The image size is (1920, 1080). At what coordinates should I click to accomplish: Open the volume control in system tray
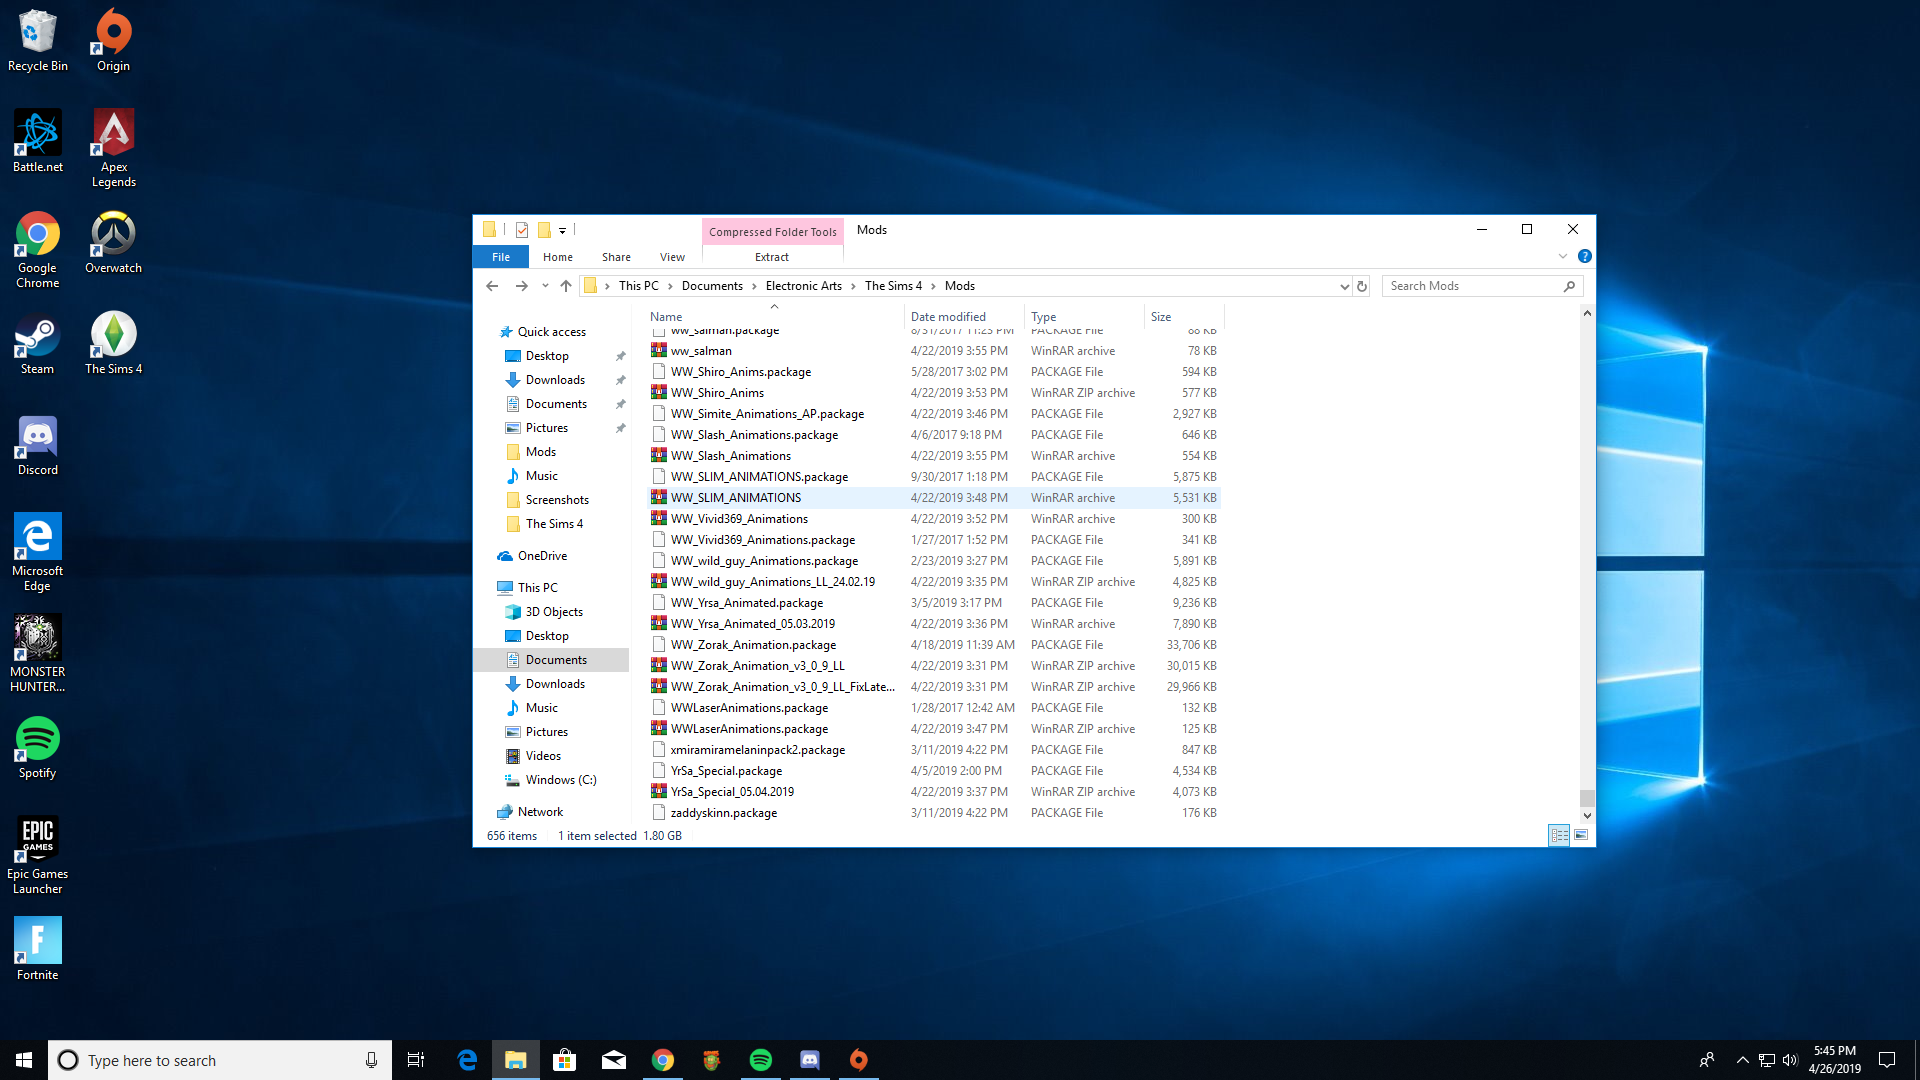[x=1790, y=1060]
